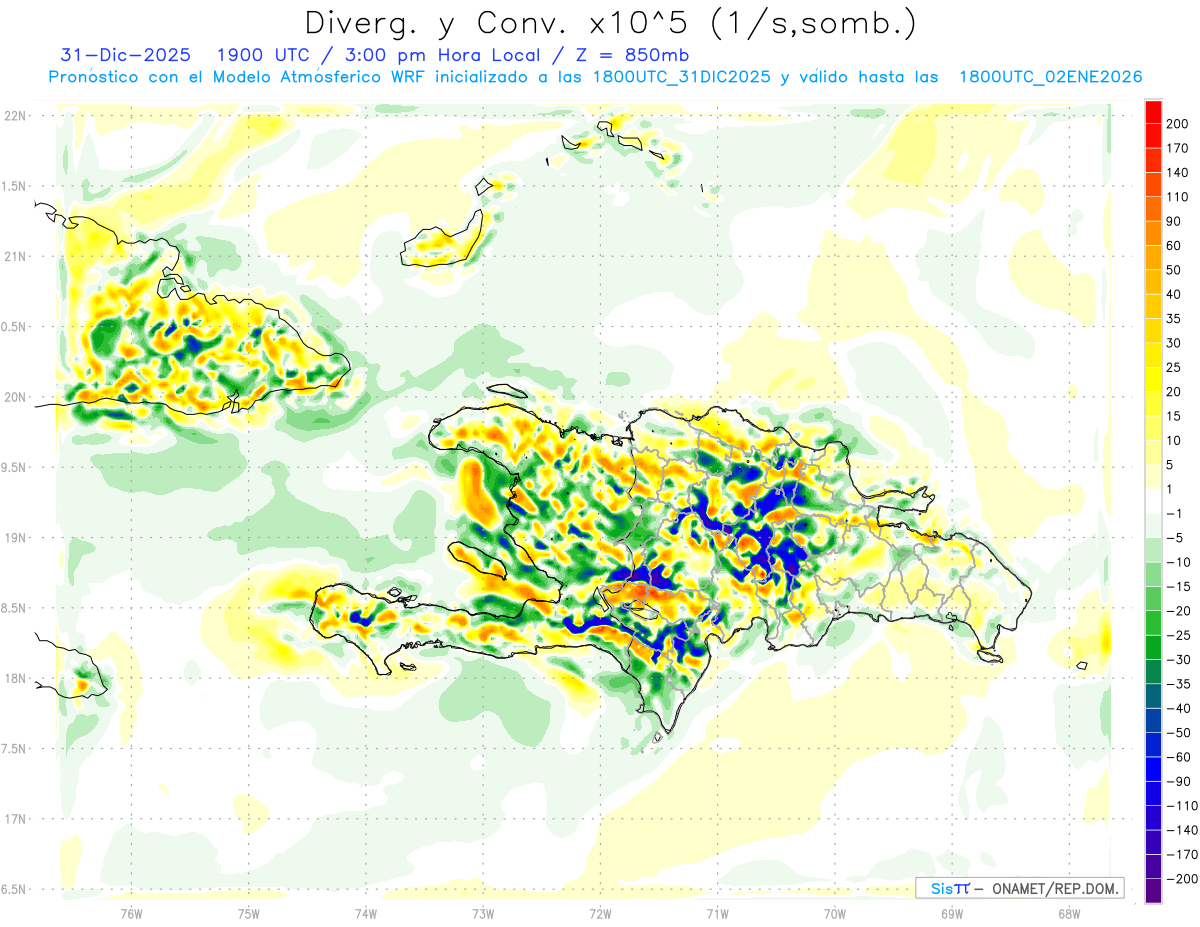Image resolution: width=1200 pixels, height=927 pixels.
Task: Click the '70W' longitude label
Action: point(835,913)
